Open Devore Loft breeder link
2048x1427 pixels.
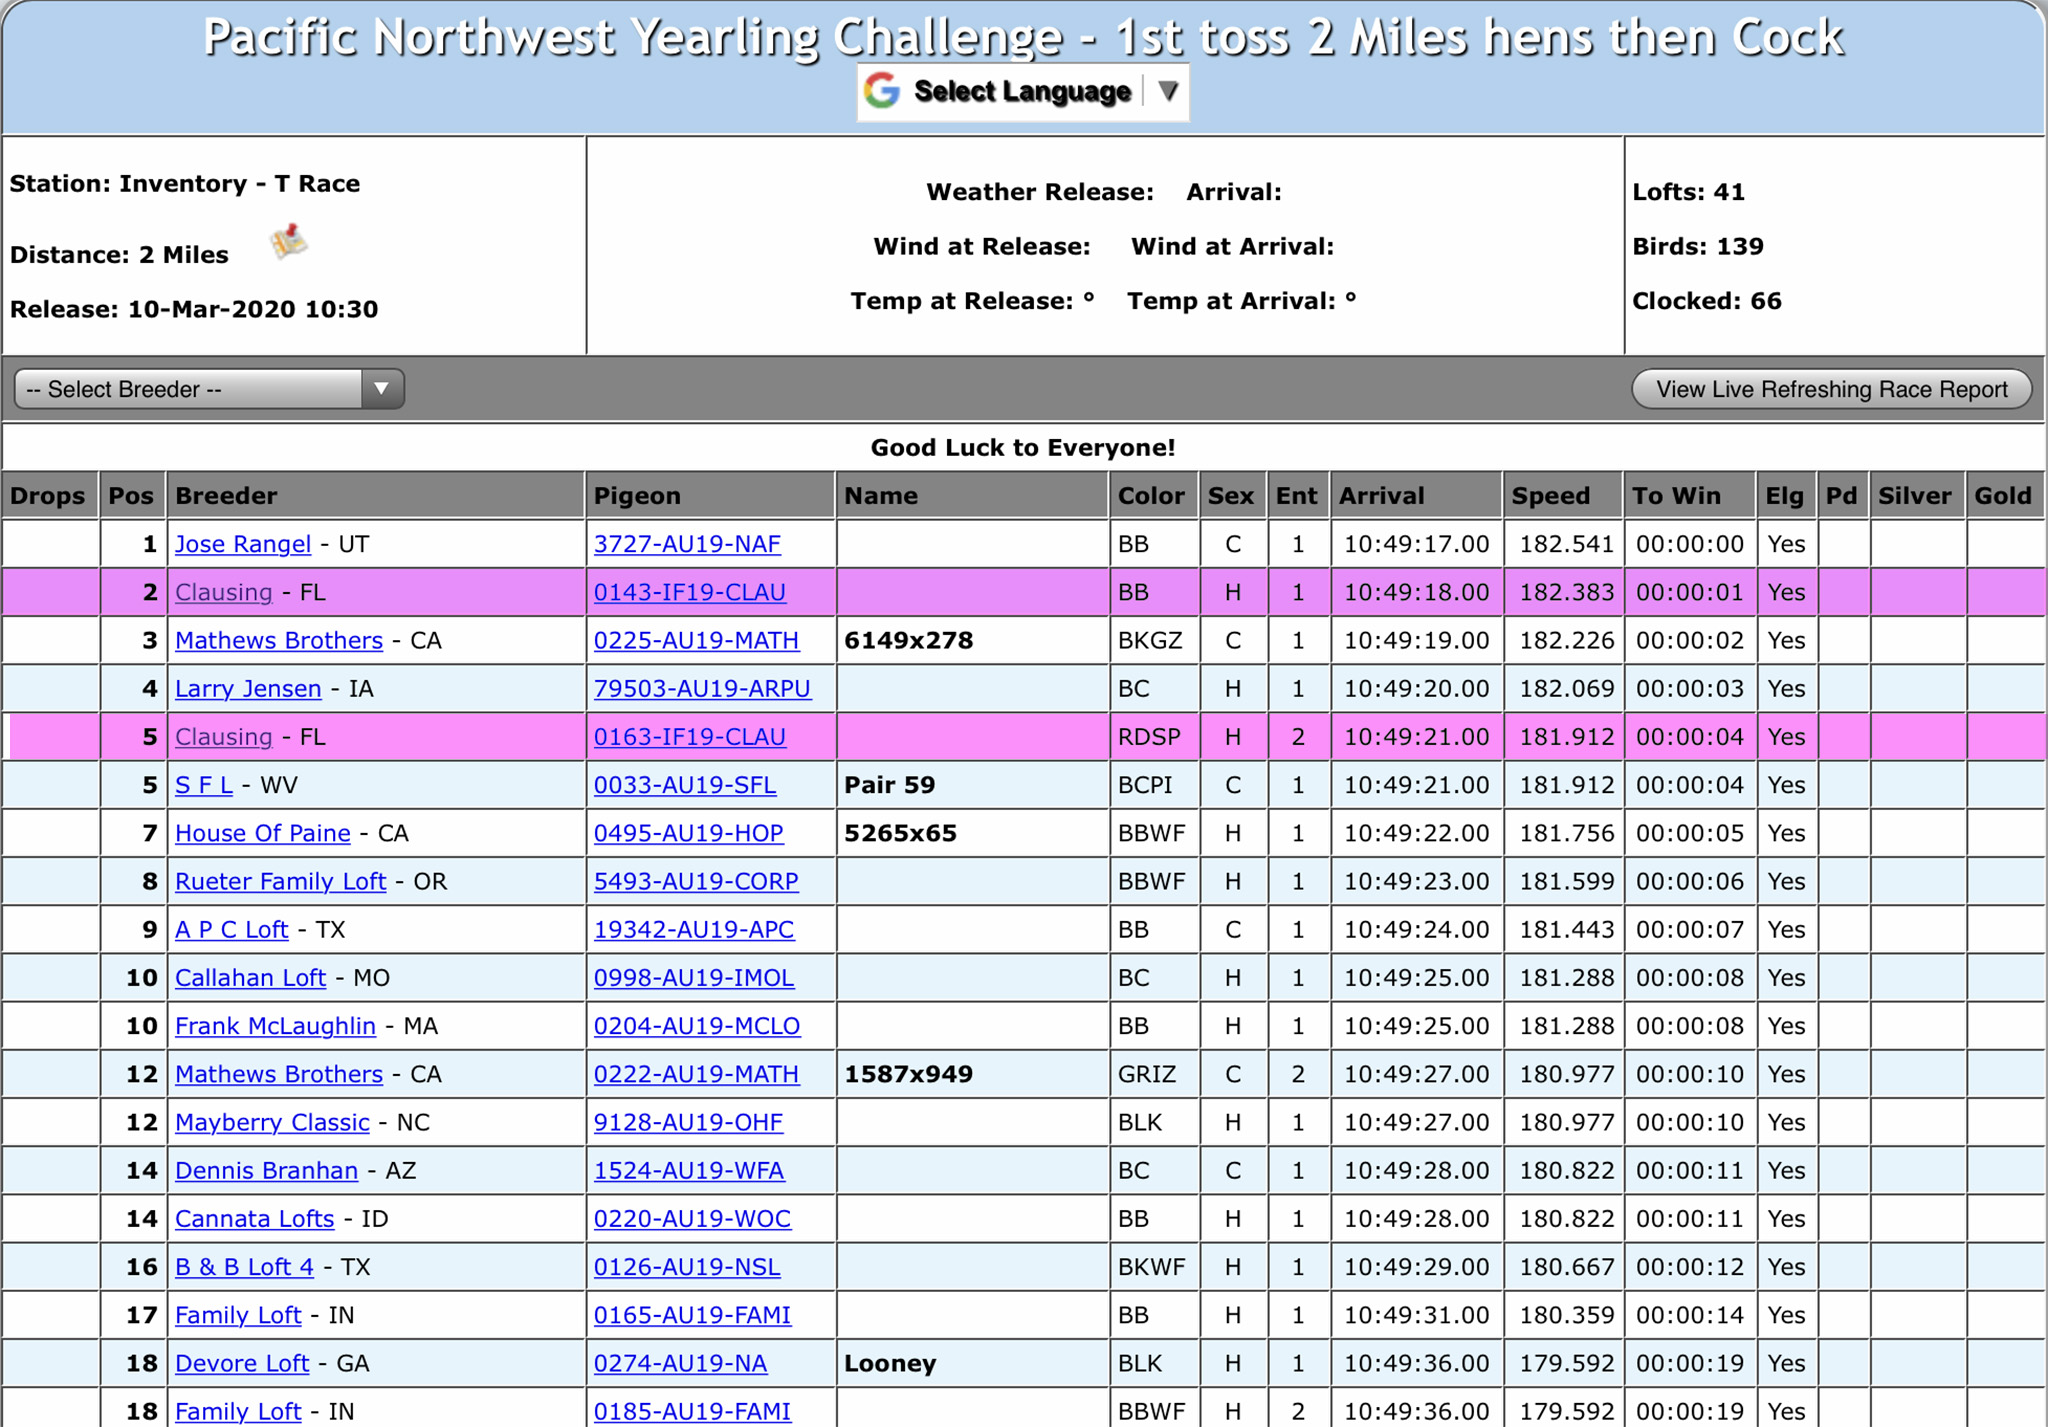click(x=243, y=1363)
